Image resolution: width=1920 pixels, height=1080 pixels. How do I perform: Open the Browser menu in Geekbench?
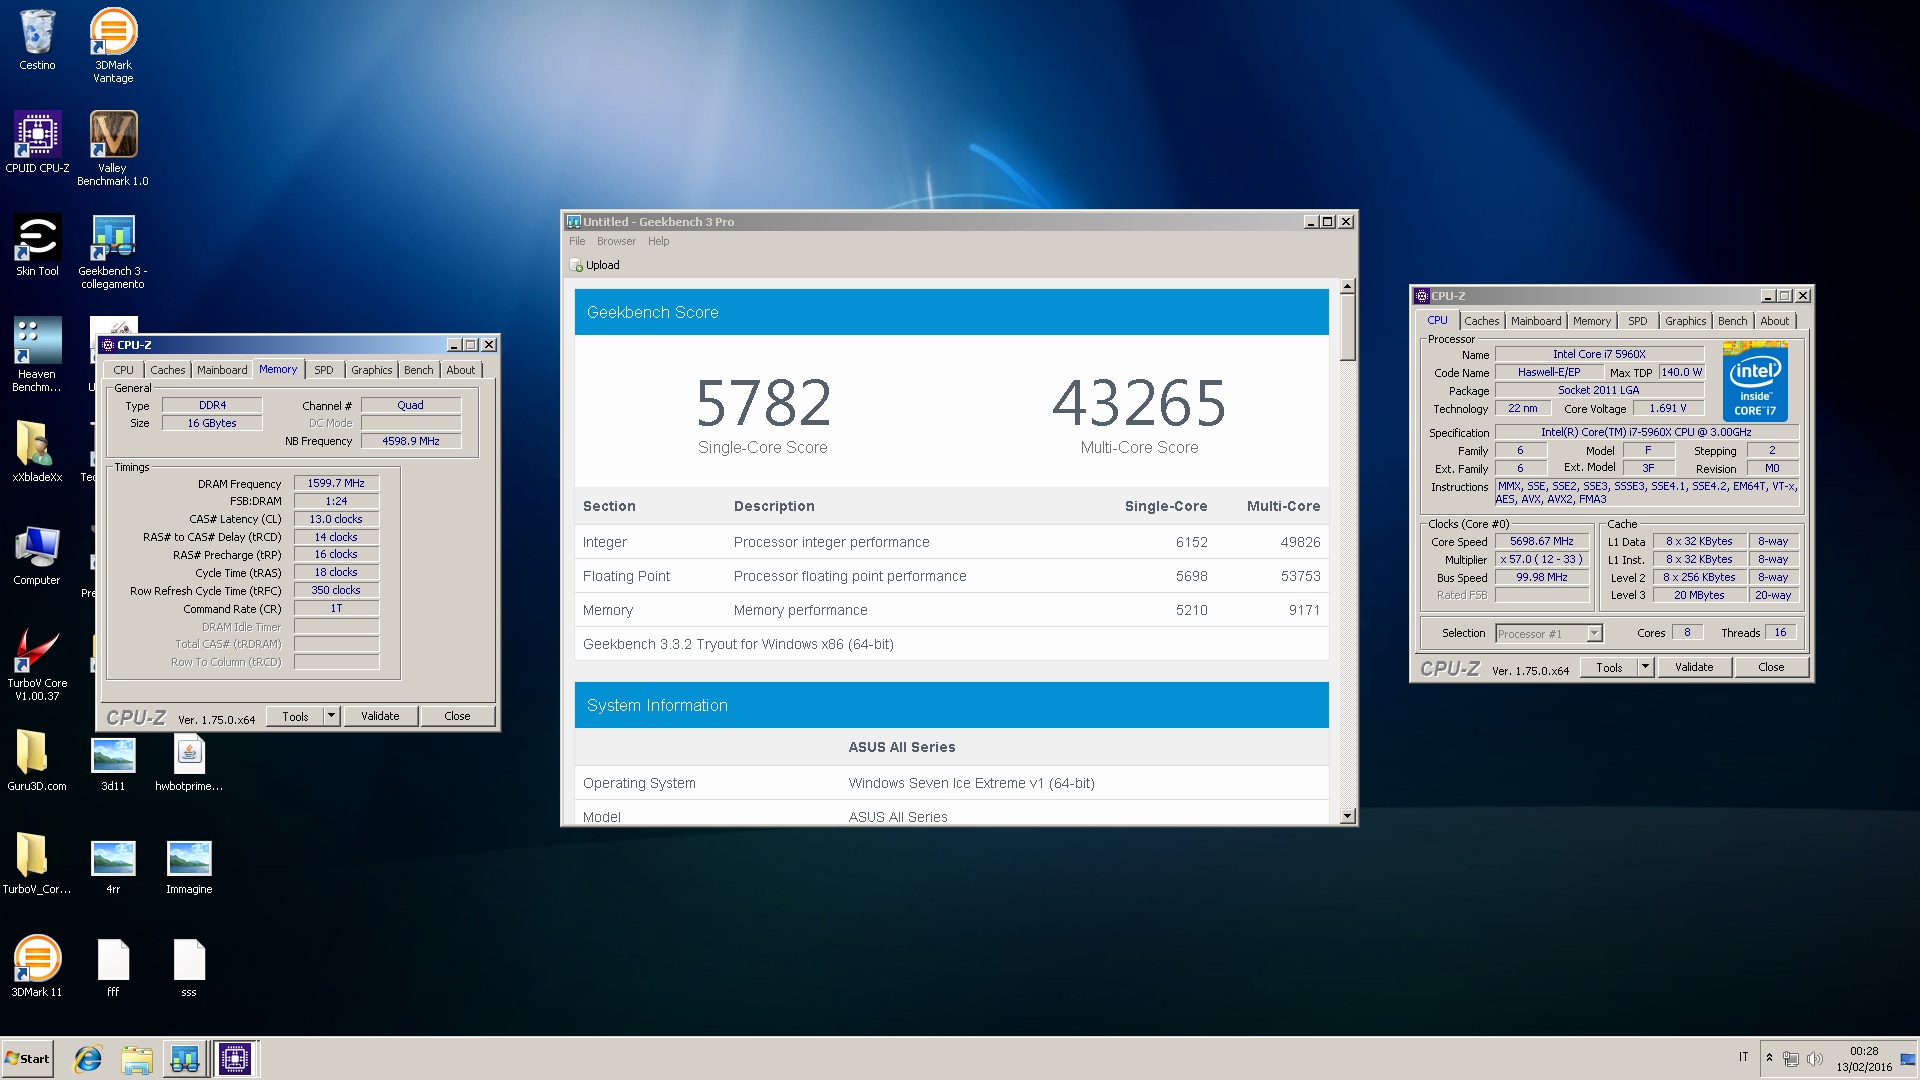616,241
